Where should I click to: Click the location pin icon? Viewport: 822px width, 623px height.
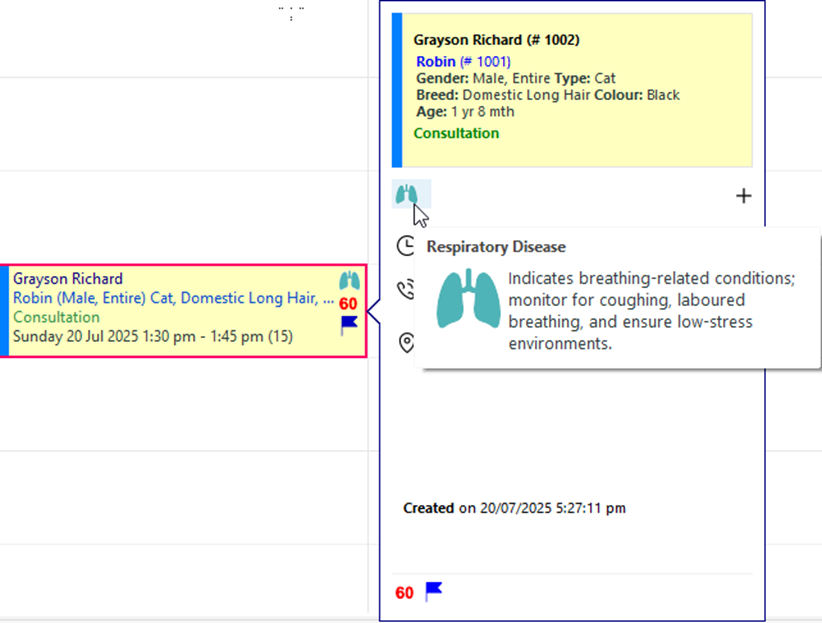click(x=406, y=342)
